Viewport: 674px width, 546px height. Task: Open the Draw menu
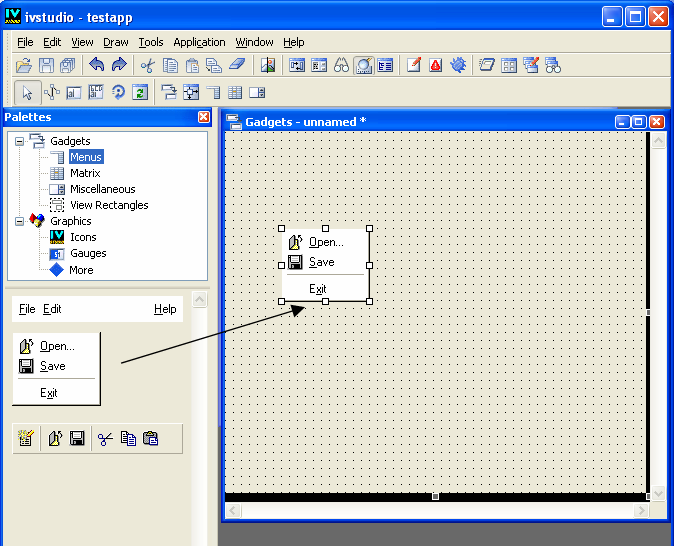coord(116,42)
